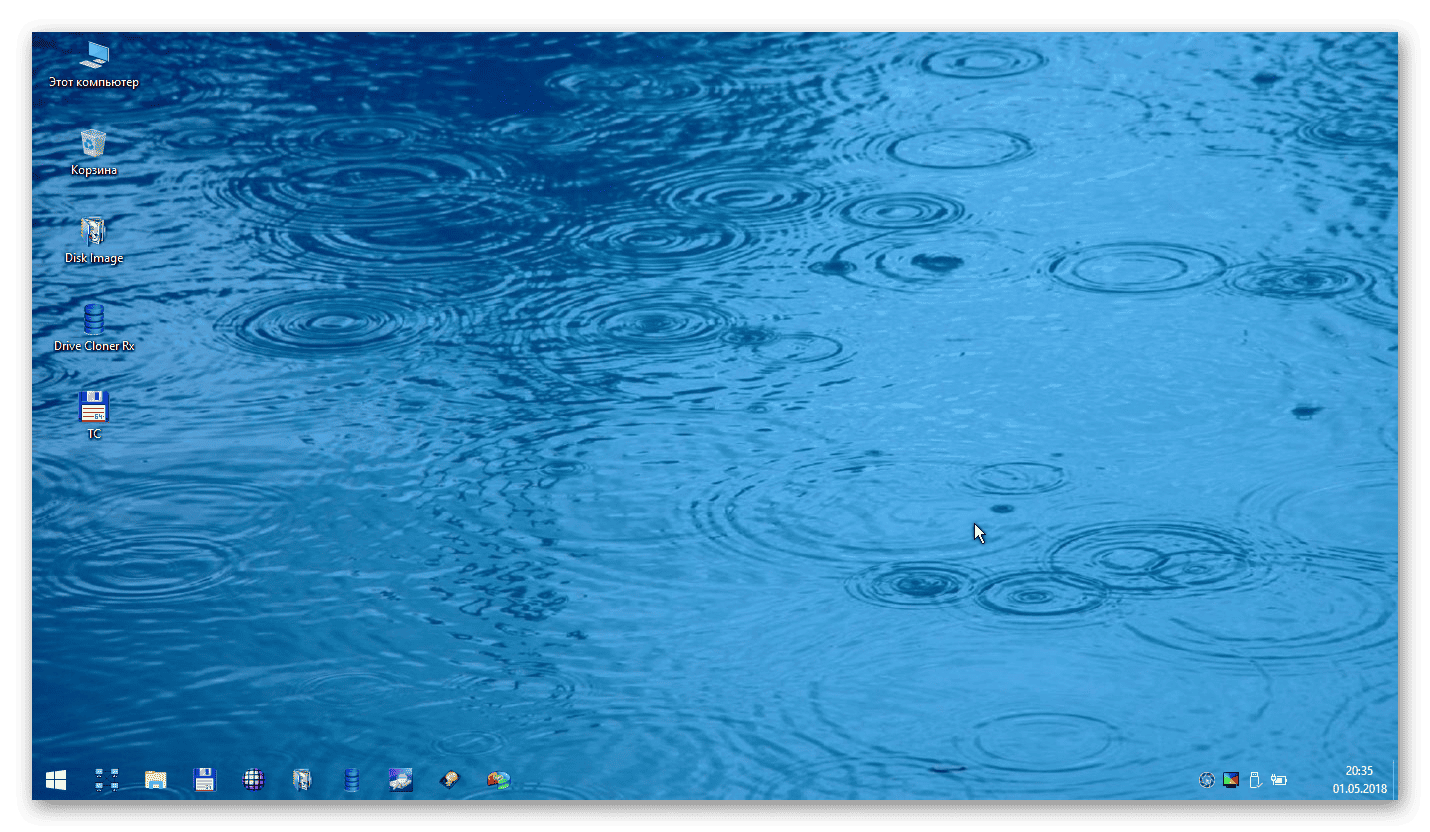Launch Disk Image from the taskbar

click(302, 780)
